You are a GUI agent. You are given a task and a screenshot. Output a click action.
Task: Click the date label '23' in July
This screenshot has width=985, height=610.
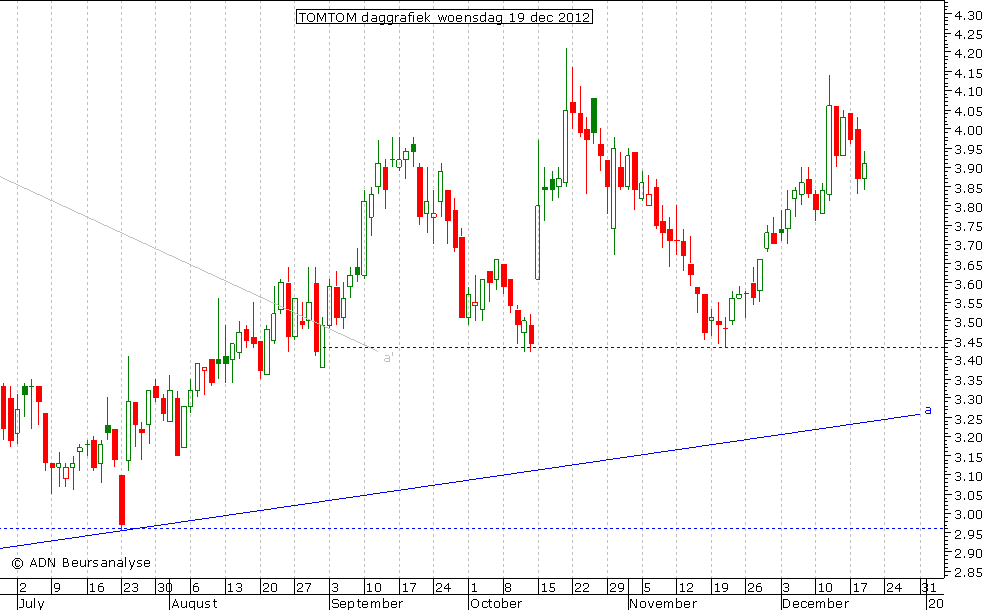click(x=131, y=588)
